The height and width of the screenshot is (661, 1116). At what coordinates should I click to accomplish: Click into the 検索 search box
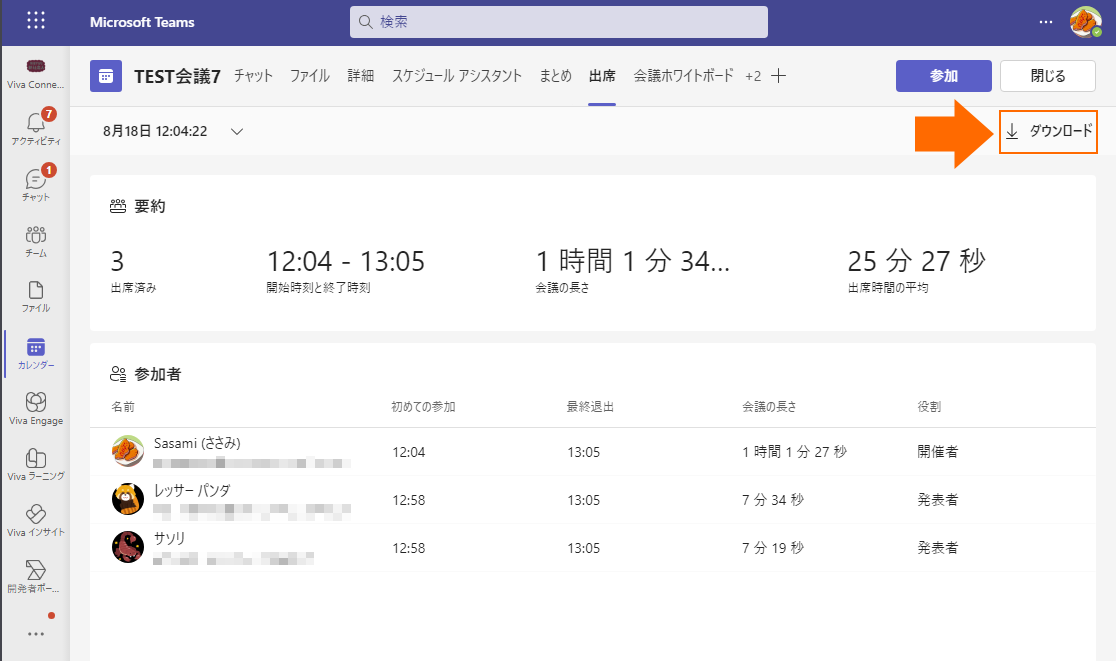[559, 22]
